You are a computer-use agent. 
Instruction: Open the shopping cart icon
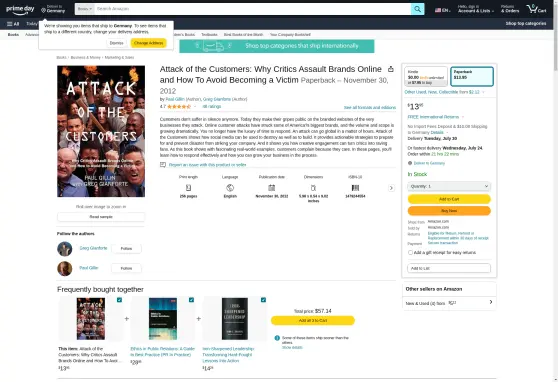click(x=537, y=9)
